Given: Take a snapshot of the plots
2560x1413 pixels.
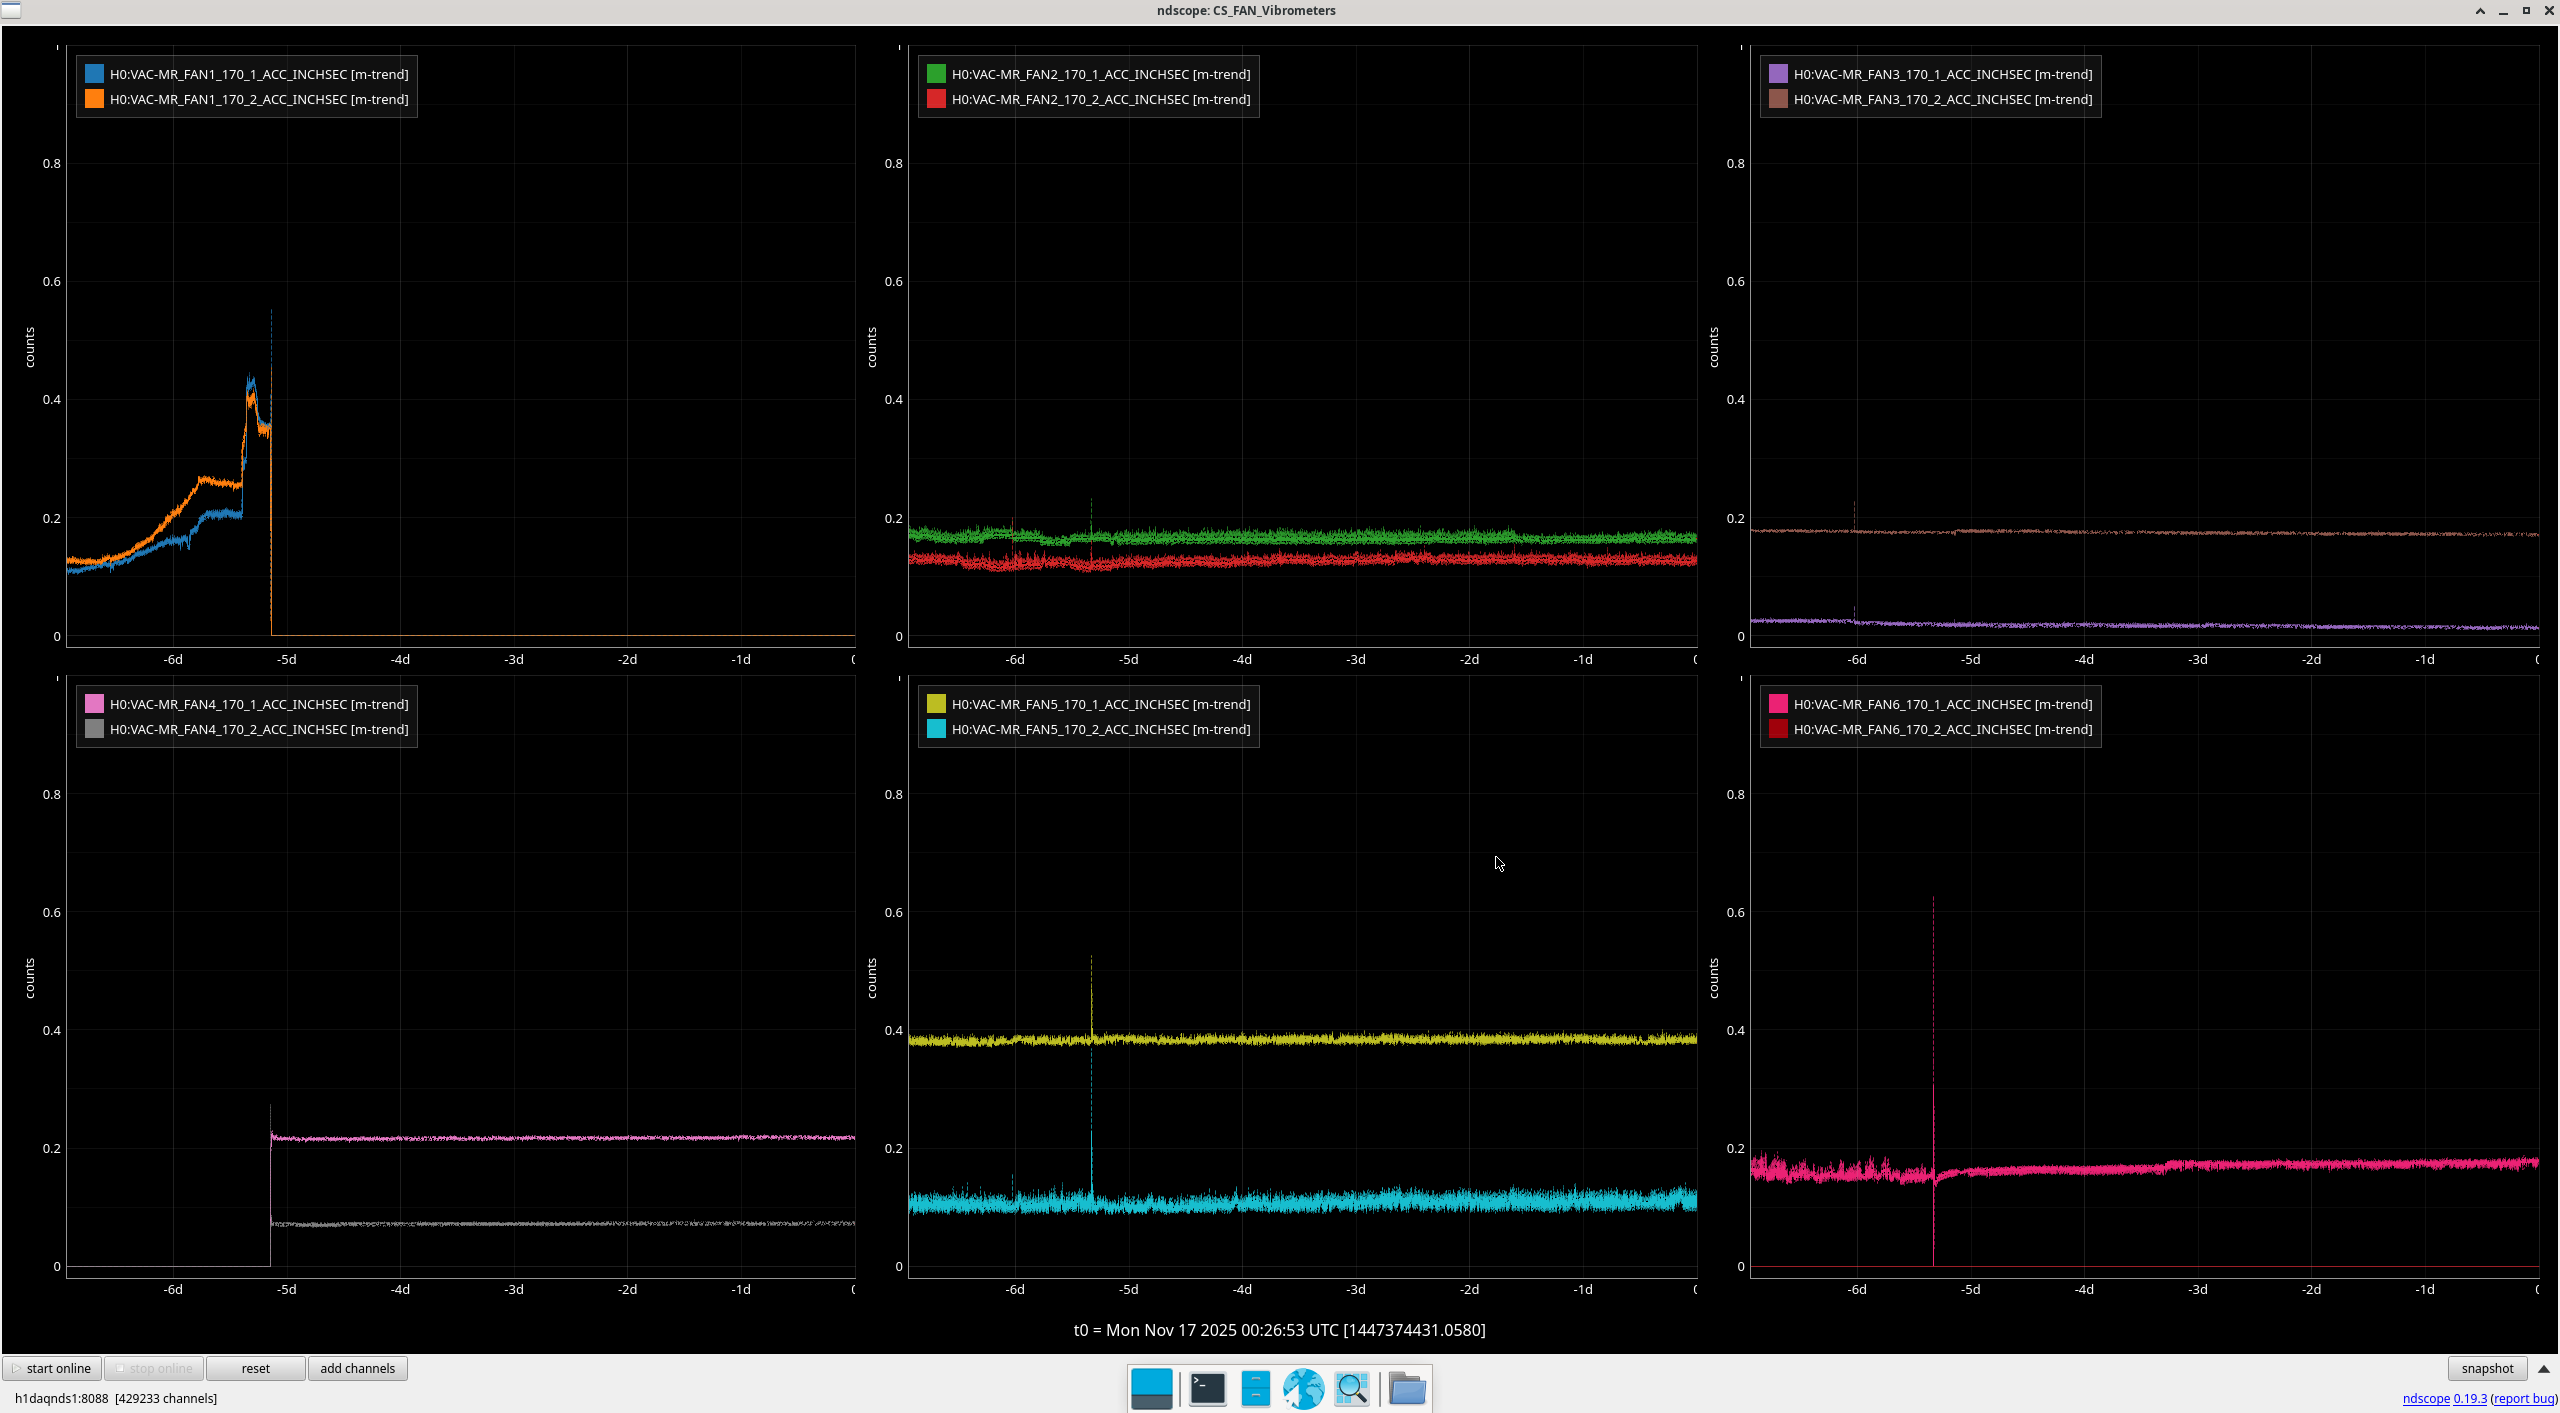Looking at the screenshot, I should (2487, 1369).
